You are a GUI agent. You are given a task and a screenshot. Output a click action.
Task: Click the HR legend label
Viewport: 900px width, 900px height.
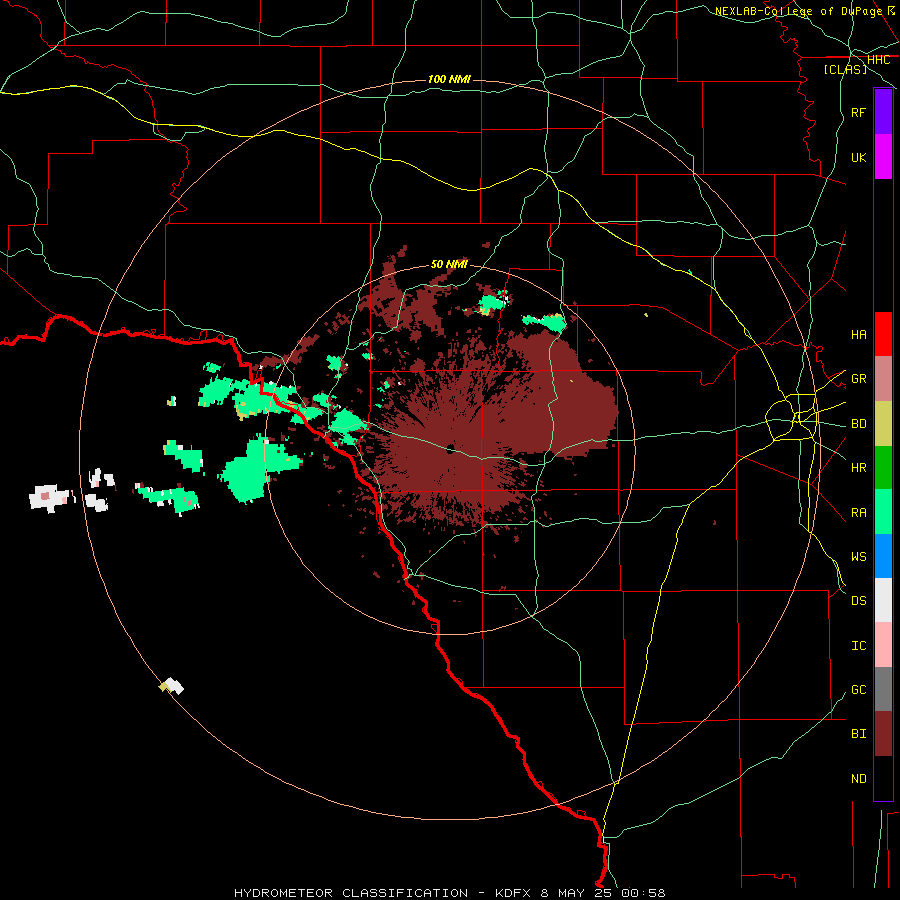pyautogui.click(x=858, y=468)
